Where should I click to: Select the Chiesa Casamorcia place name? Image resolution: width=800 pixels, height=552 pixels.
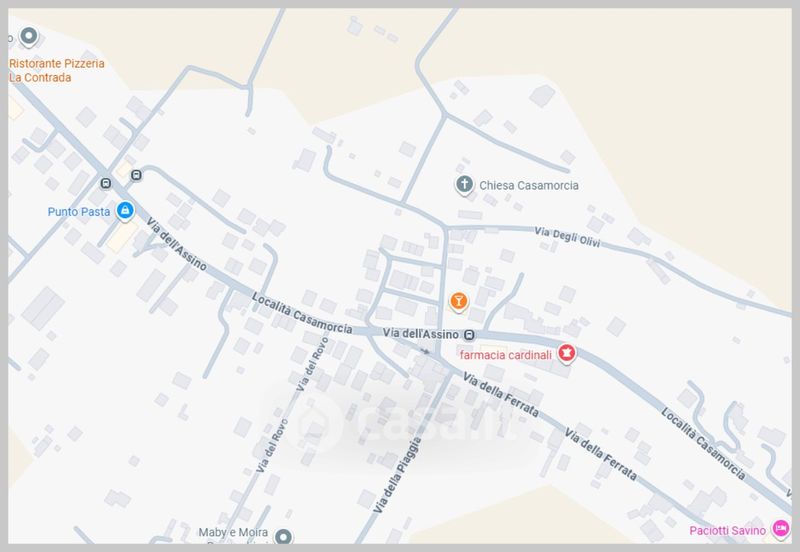click(x=529, y=185)
